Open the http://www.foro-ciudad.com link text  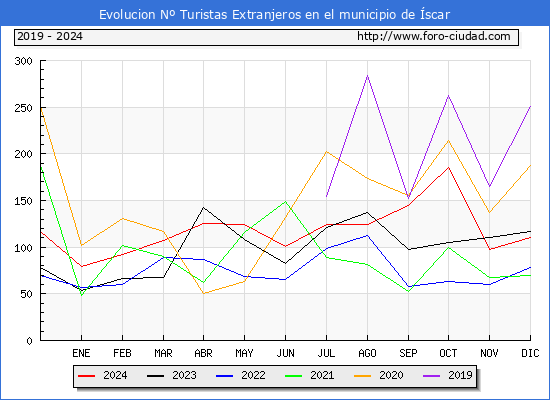434,36
